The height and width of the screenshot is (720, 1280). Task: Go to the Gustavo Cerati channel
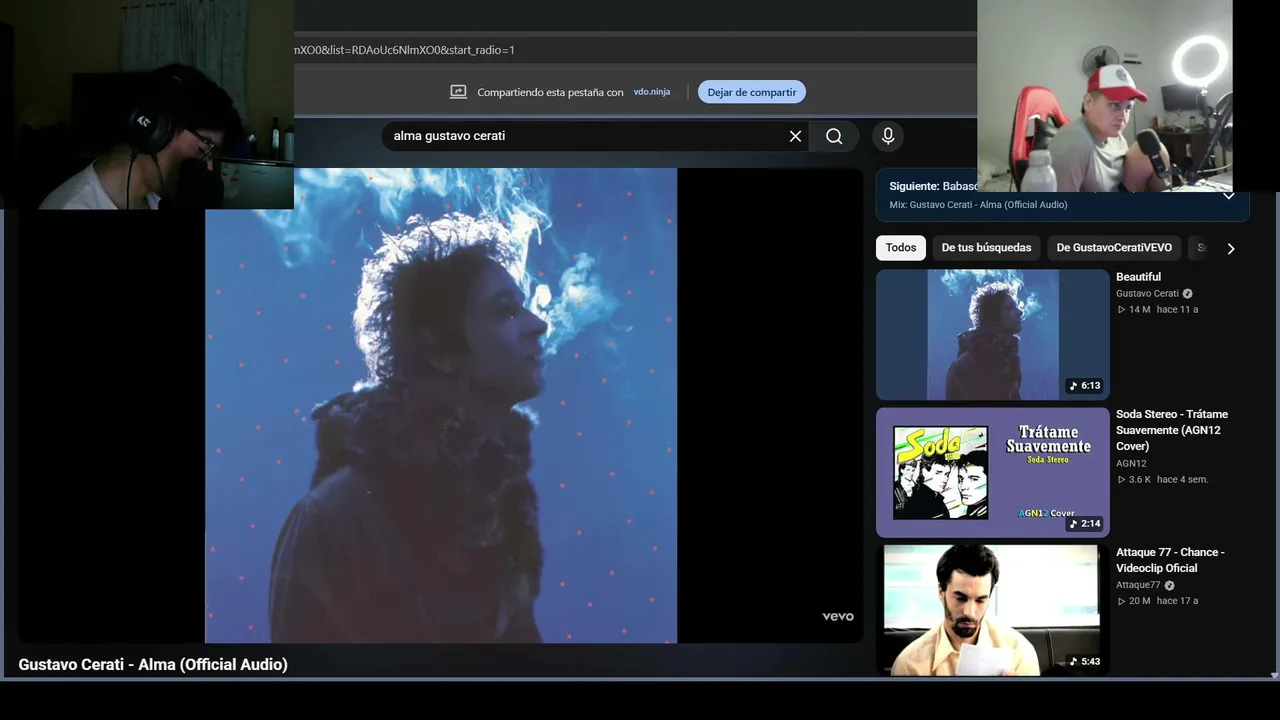pyautogui.click(x=1147, y=294)
